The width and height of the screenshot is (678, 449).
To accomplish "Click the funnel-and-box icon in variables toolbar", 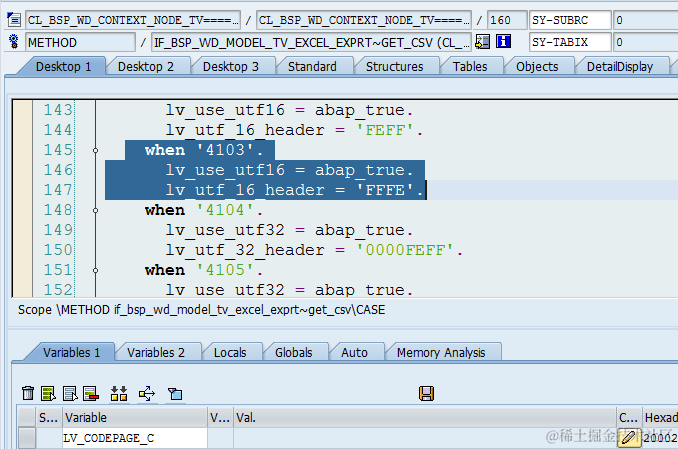I will click(175, 394).
